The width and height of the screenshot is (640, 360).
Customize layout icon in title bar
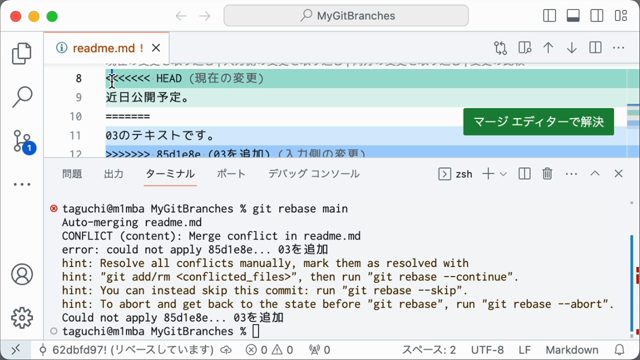pyautogui.click(x=621, y=16)
